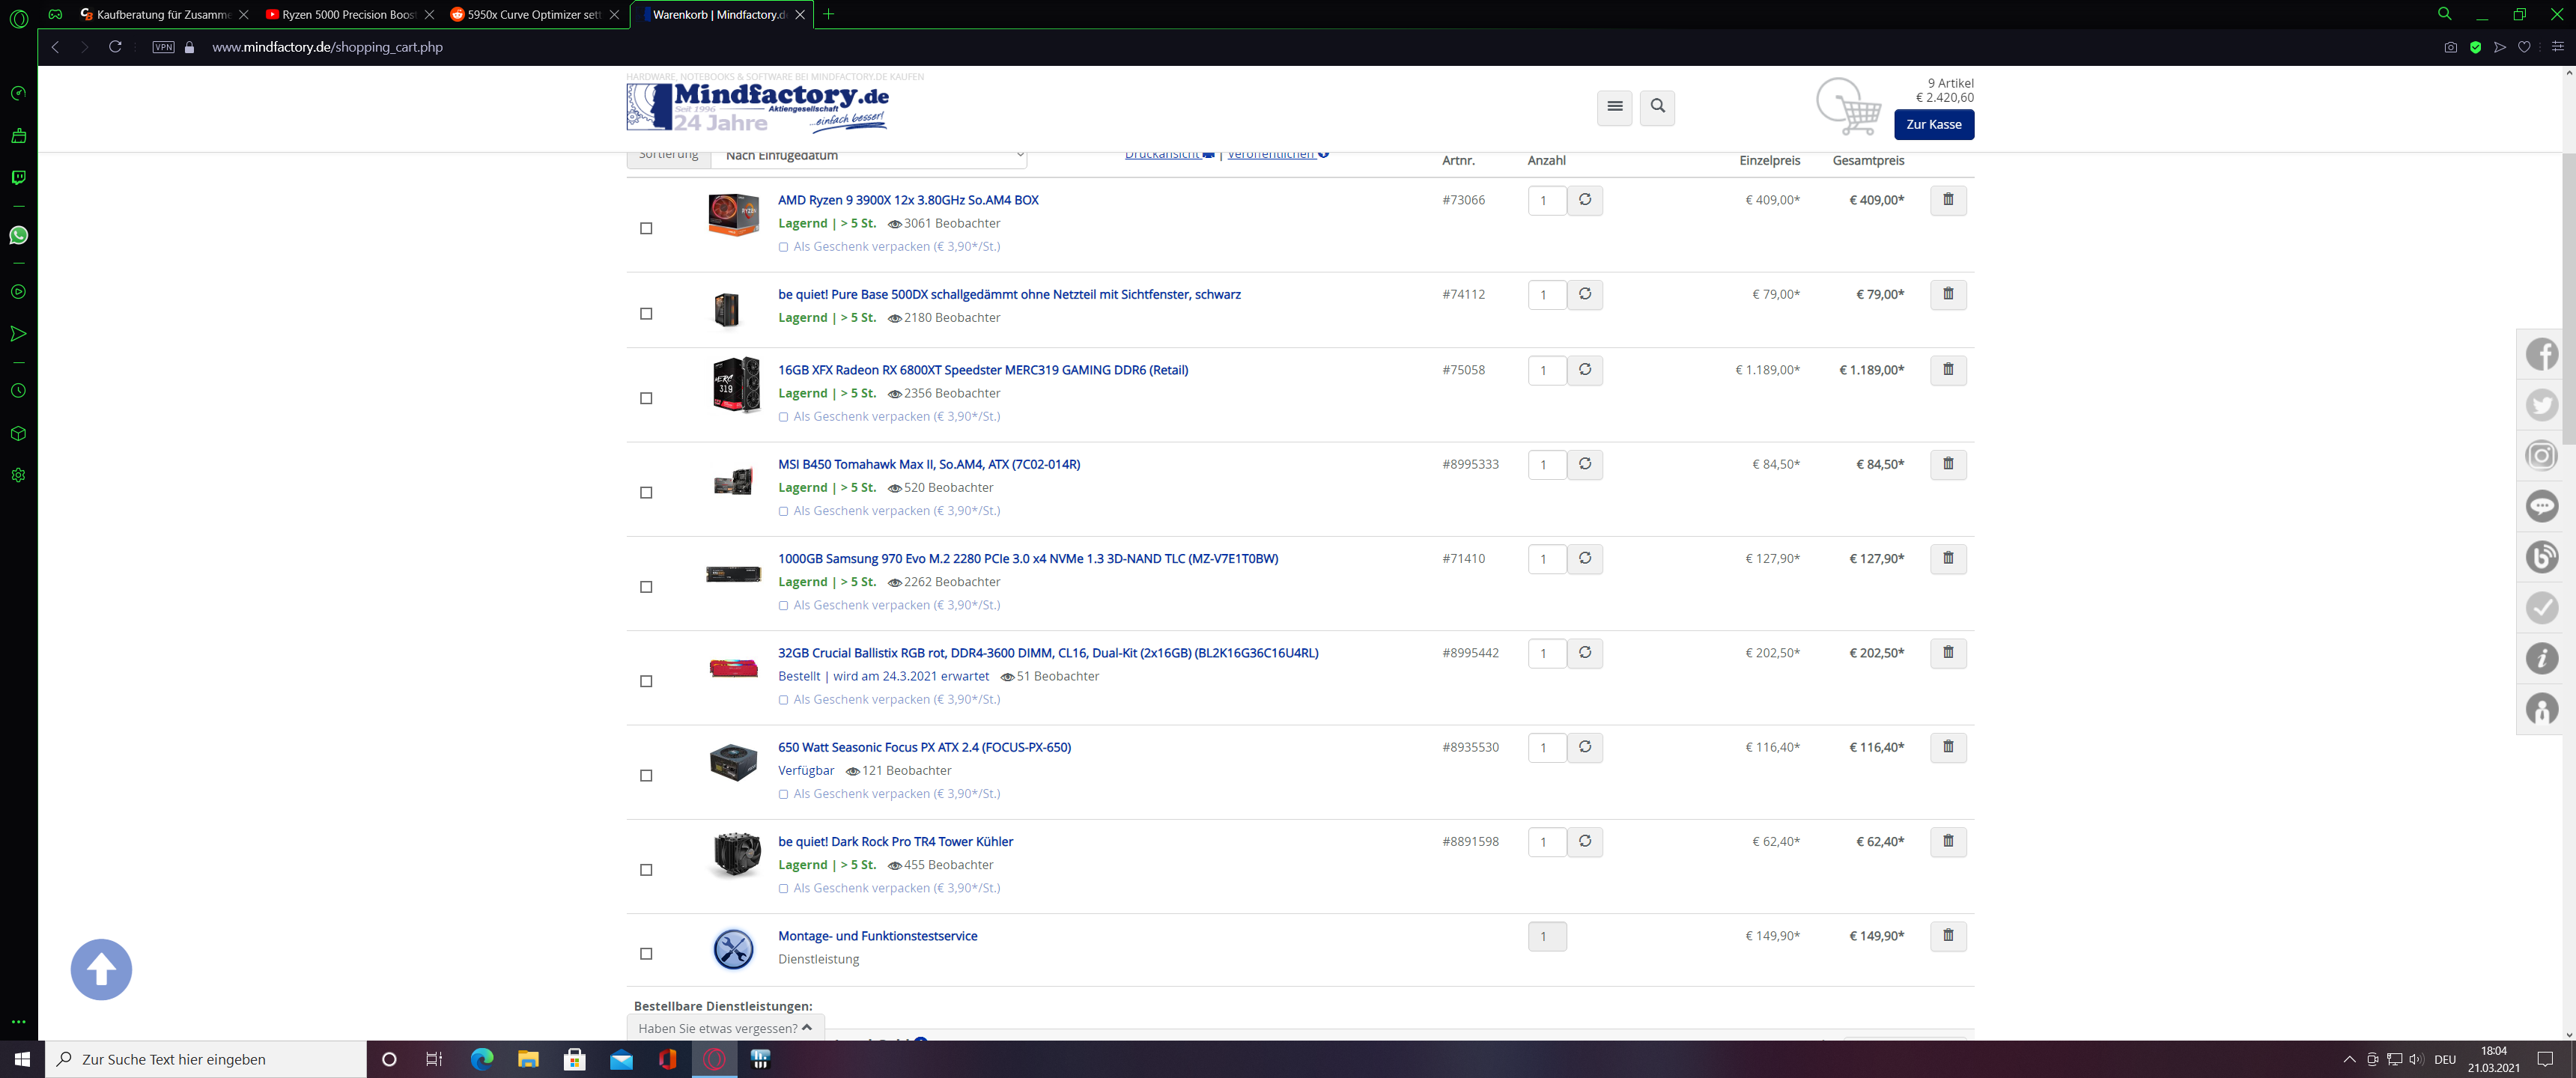The image size is (2576, 1078).
Task: Open the site search magnifier icon
Action: point(1657,107)
